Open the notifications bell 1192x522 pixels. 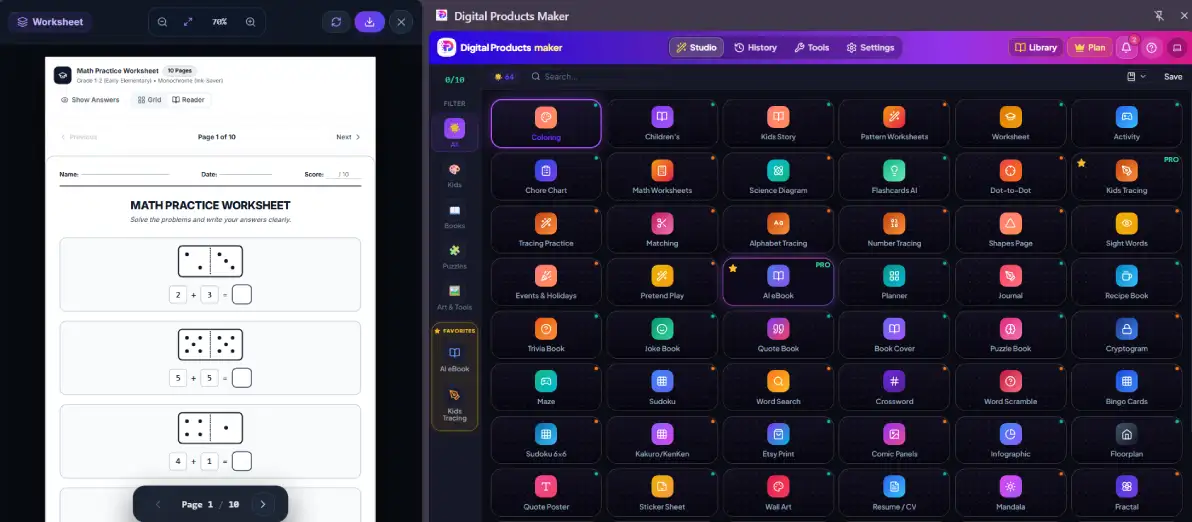(1126, 47)
